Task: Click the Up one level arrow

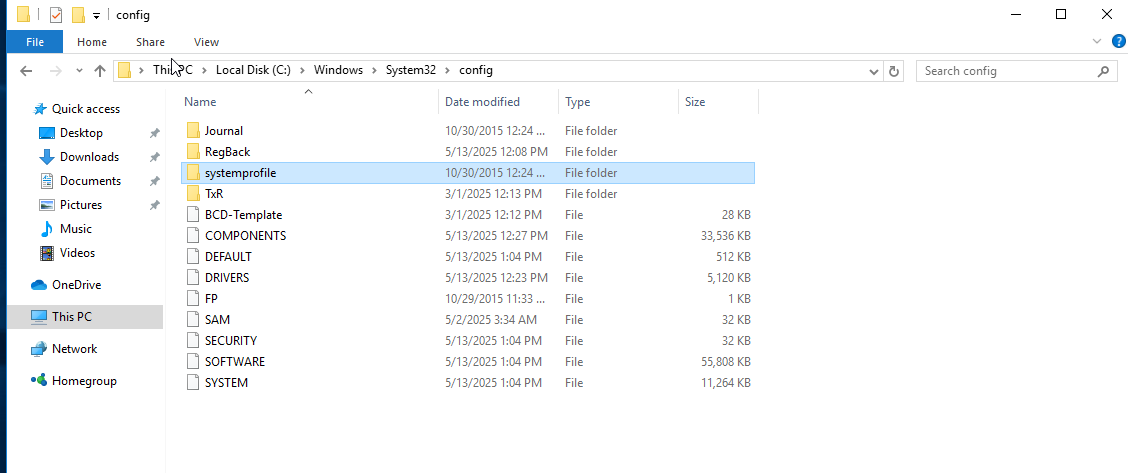Action: (100, 71)
